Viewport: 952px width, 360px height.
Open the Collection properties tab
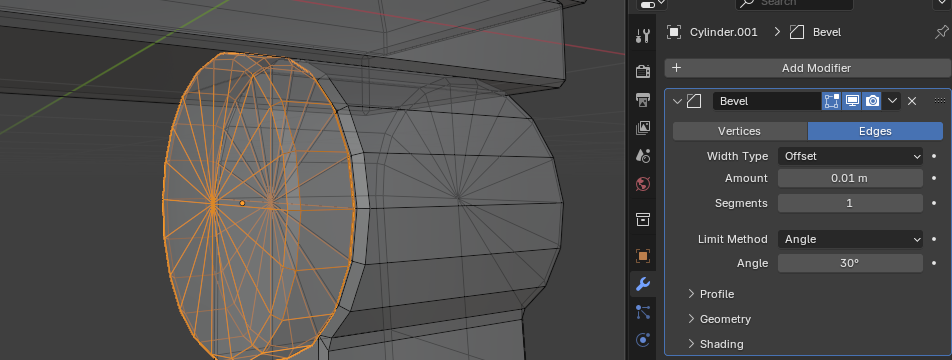click(x=643, y=219)
